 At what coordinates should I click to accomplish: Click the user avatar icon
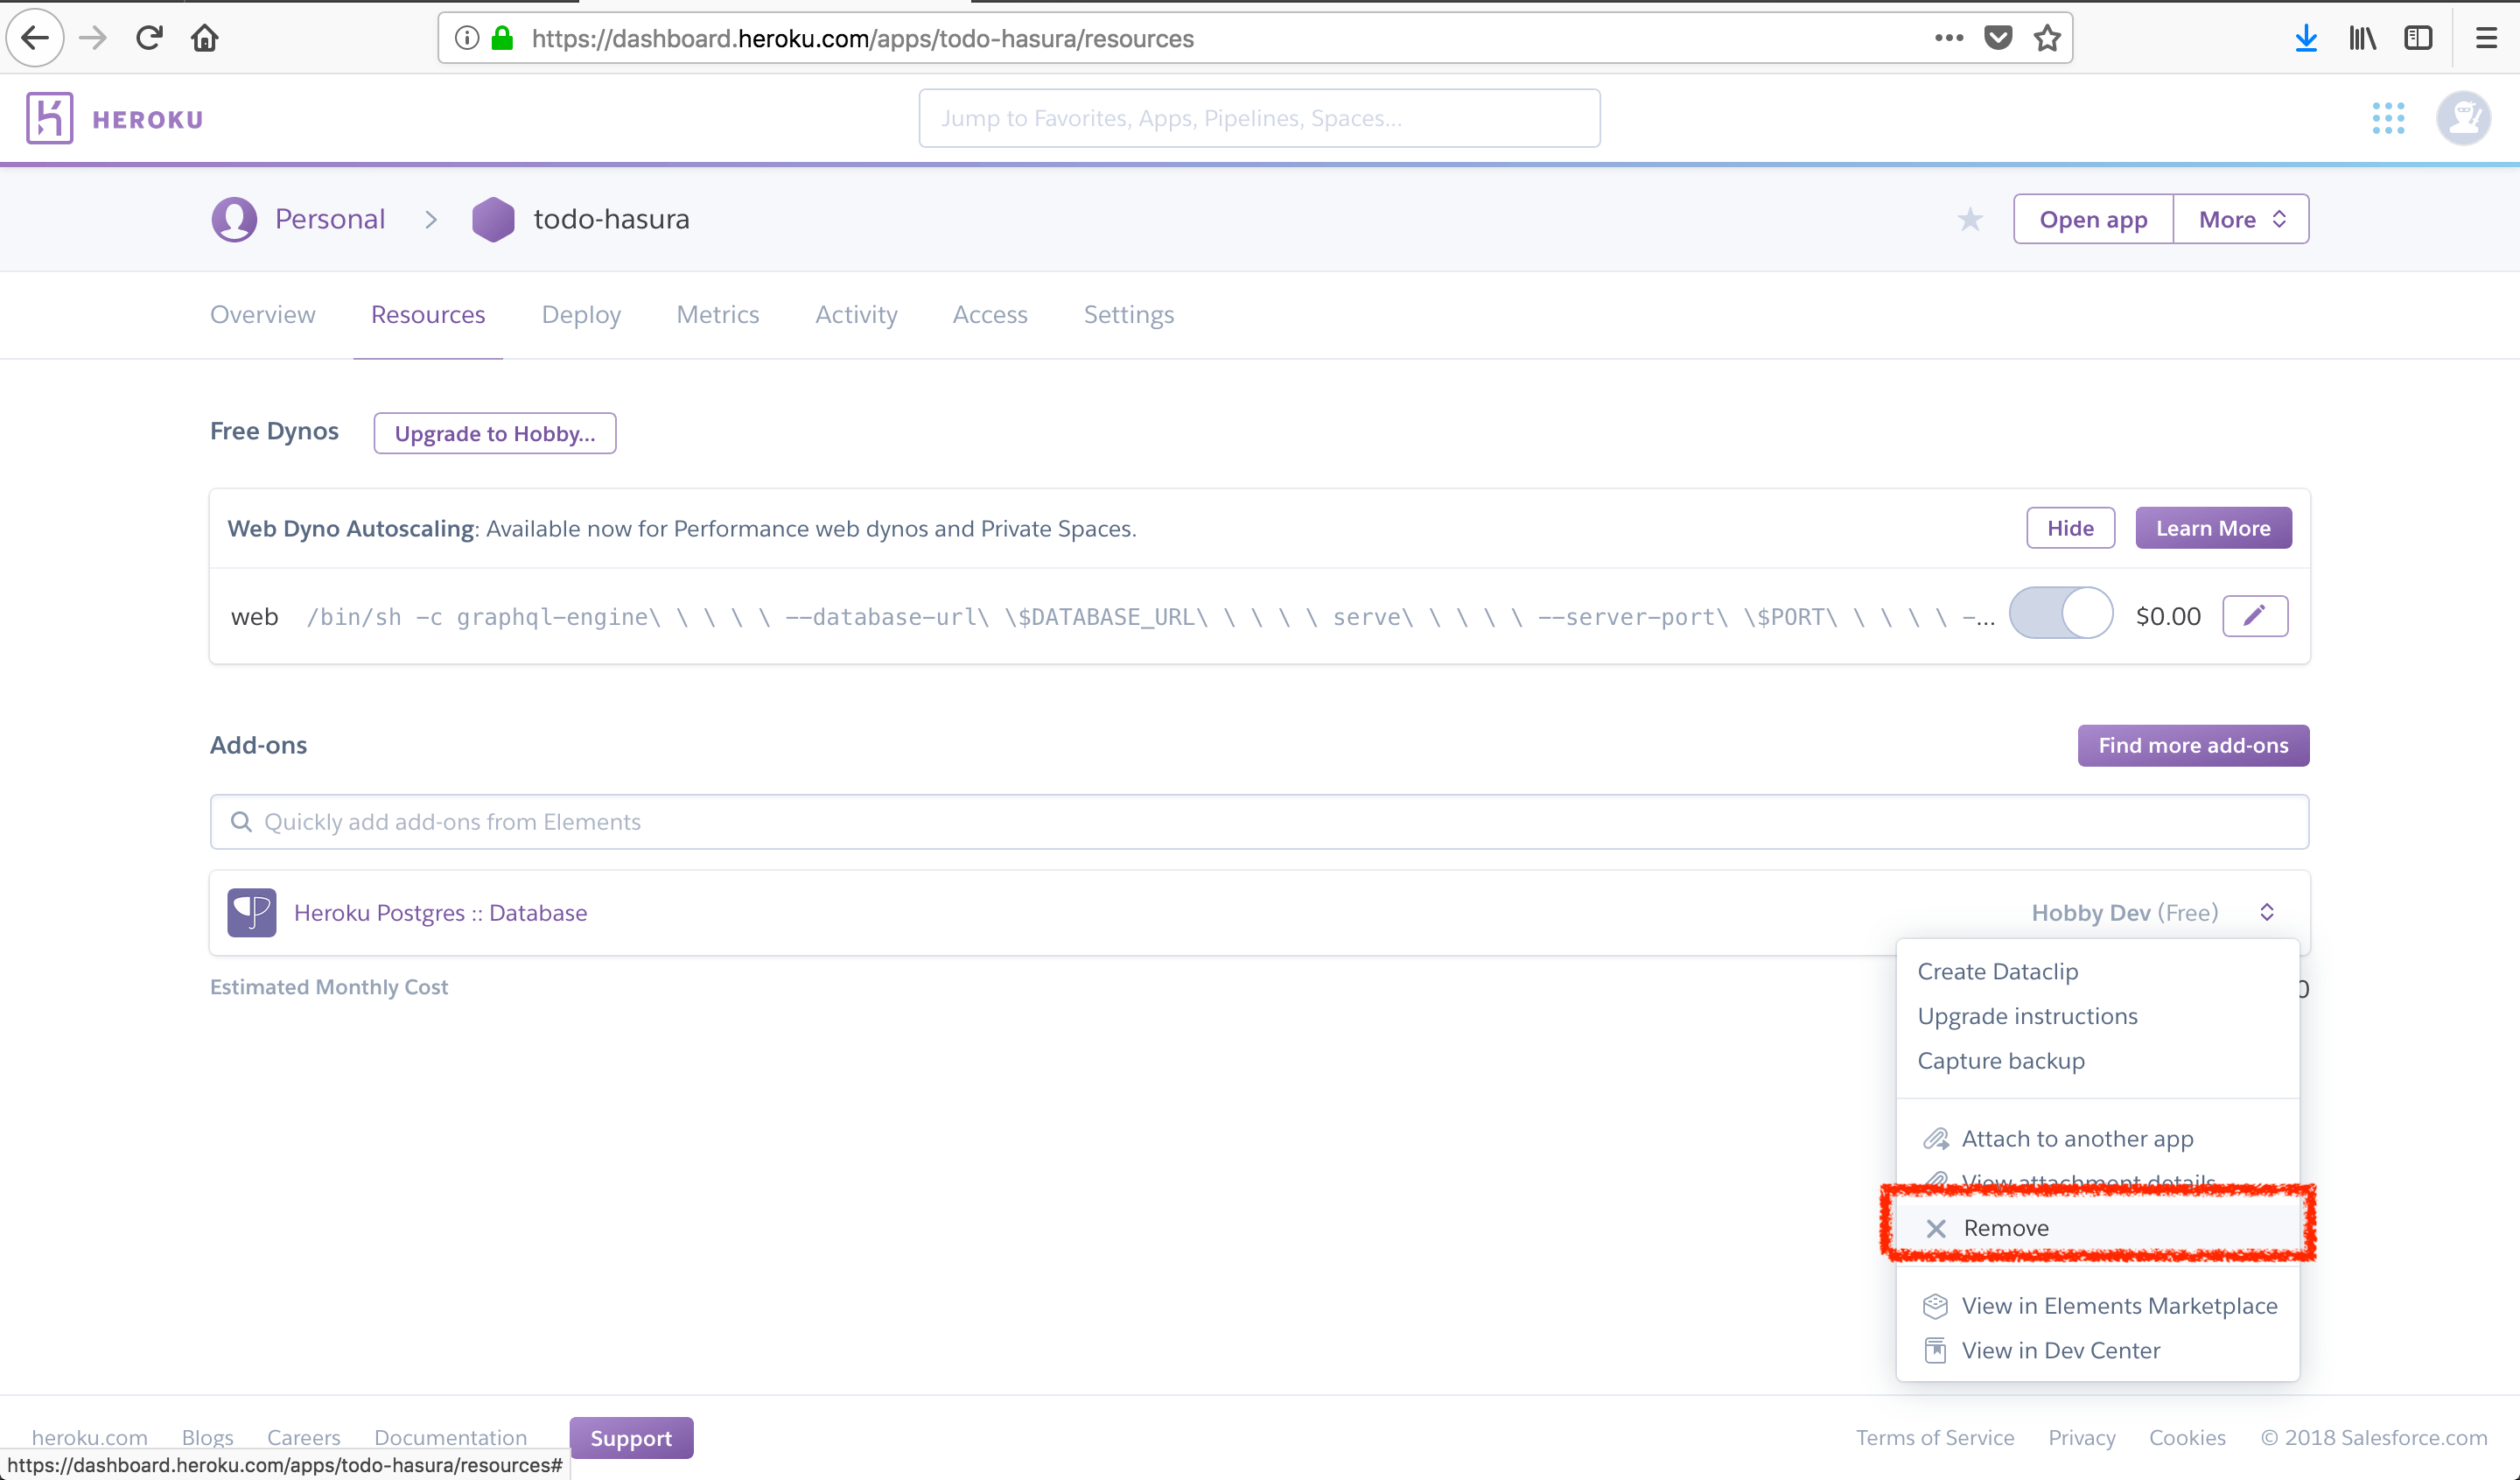coord(2463,119)
